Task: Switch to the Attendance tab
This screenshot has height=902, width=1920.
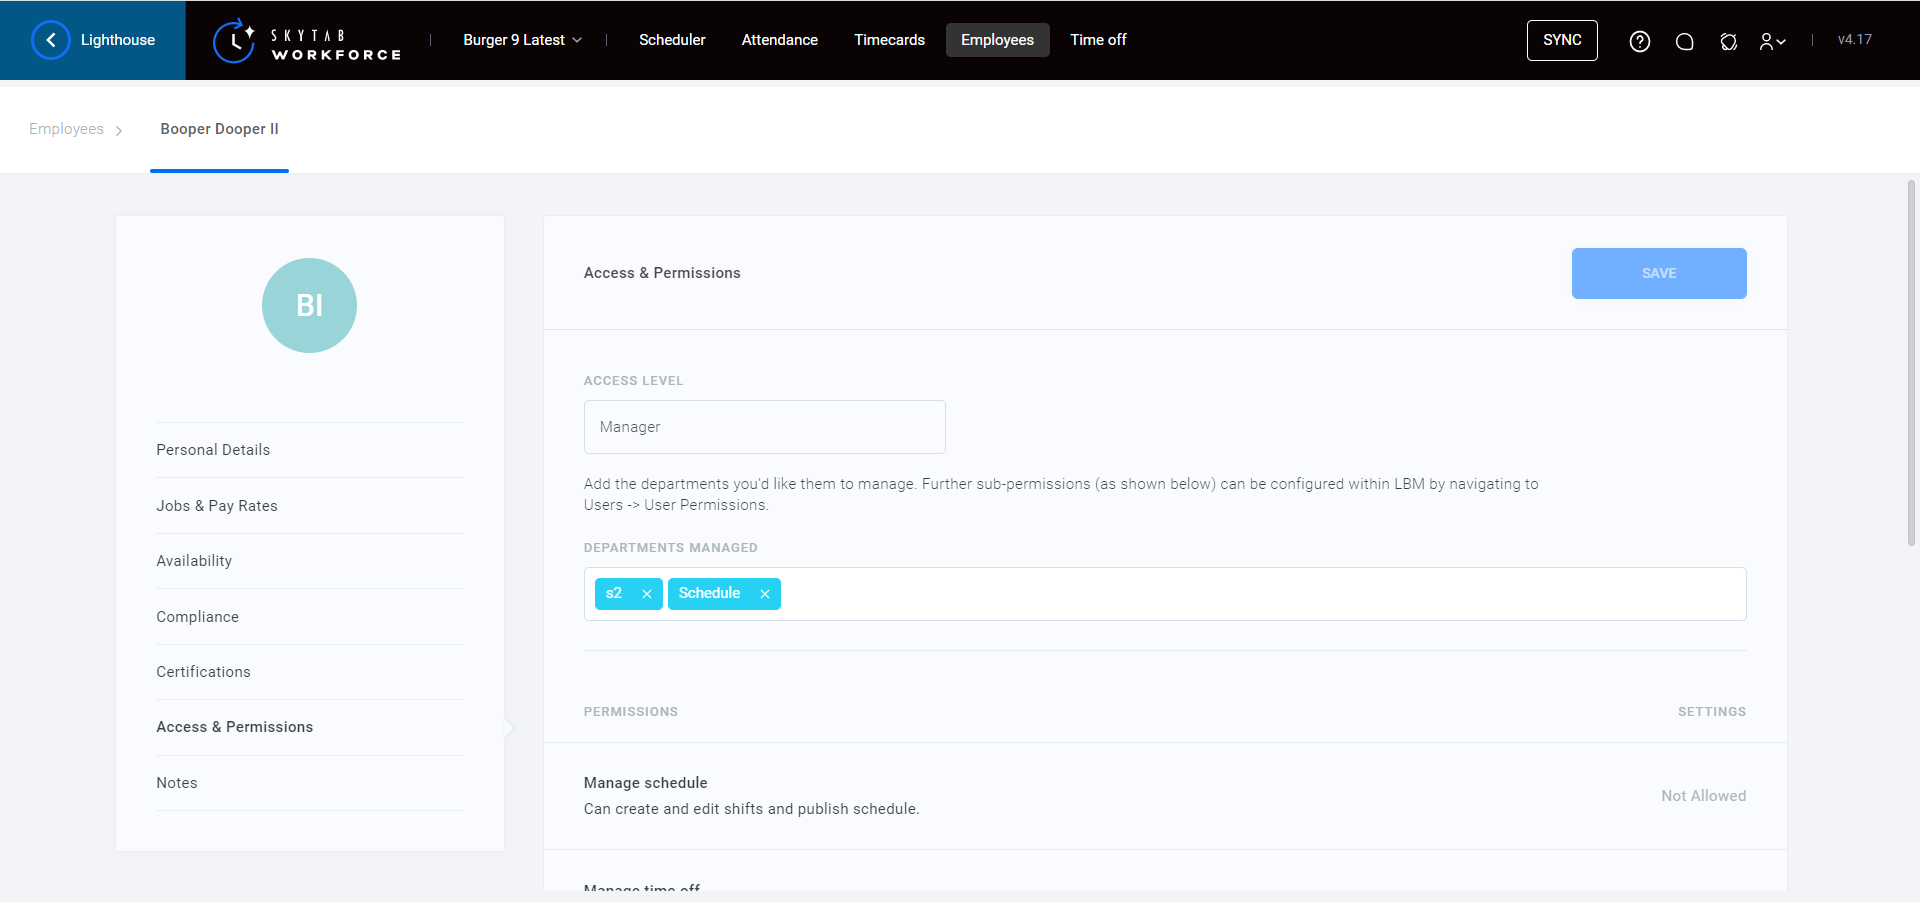Action: (779, 40)
